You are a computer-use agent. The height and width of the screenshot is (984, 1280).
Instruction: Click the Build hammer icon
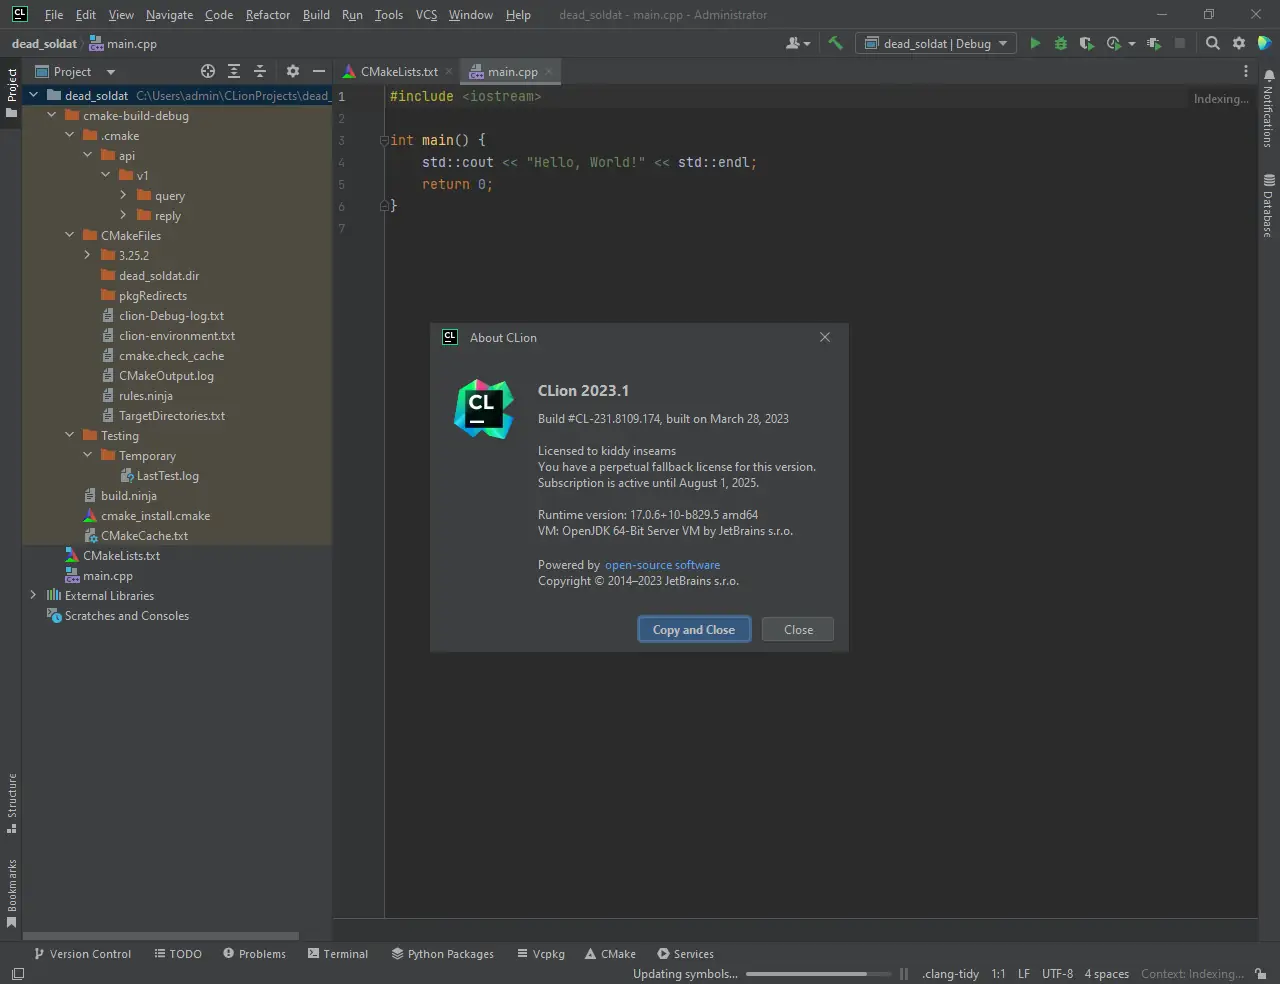pyautogui.click(x=835, y=43)
